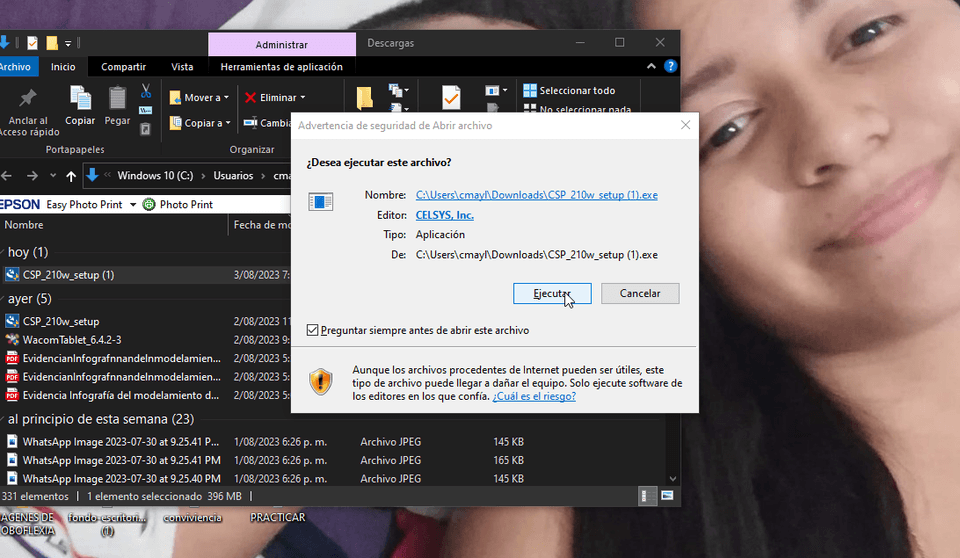This screenshot has height=558, width=960.
Task: Click Seleccionar todo in the ribbon
Action: (x=569, y=91)
